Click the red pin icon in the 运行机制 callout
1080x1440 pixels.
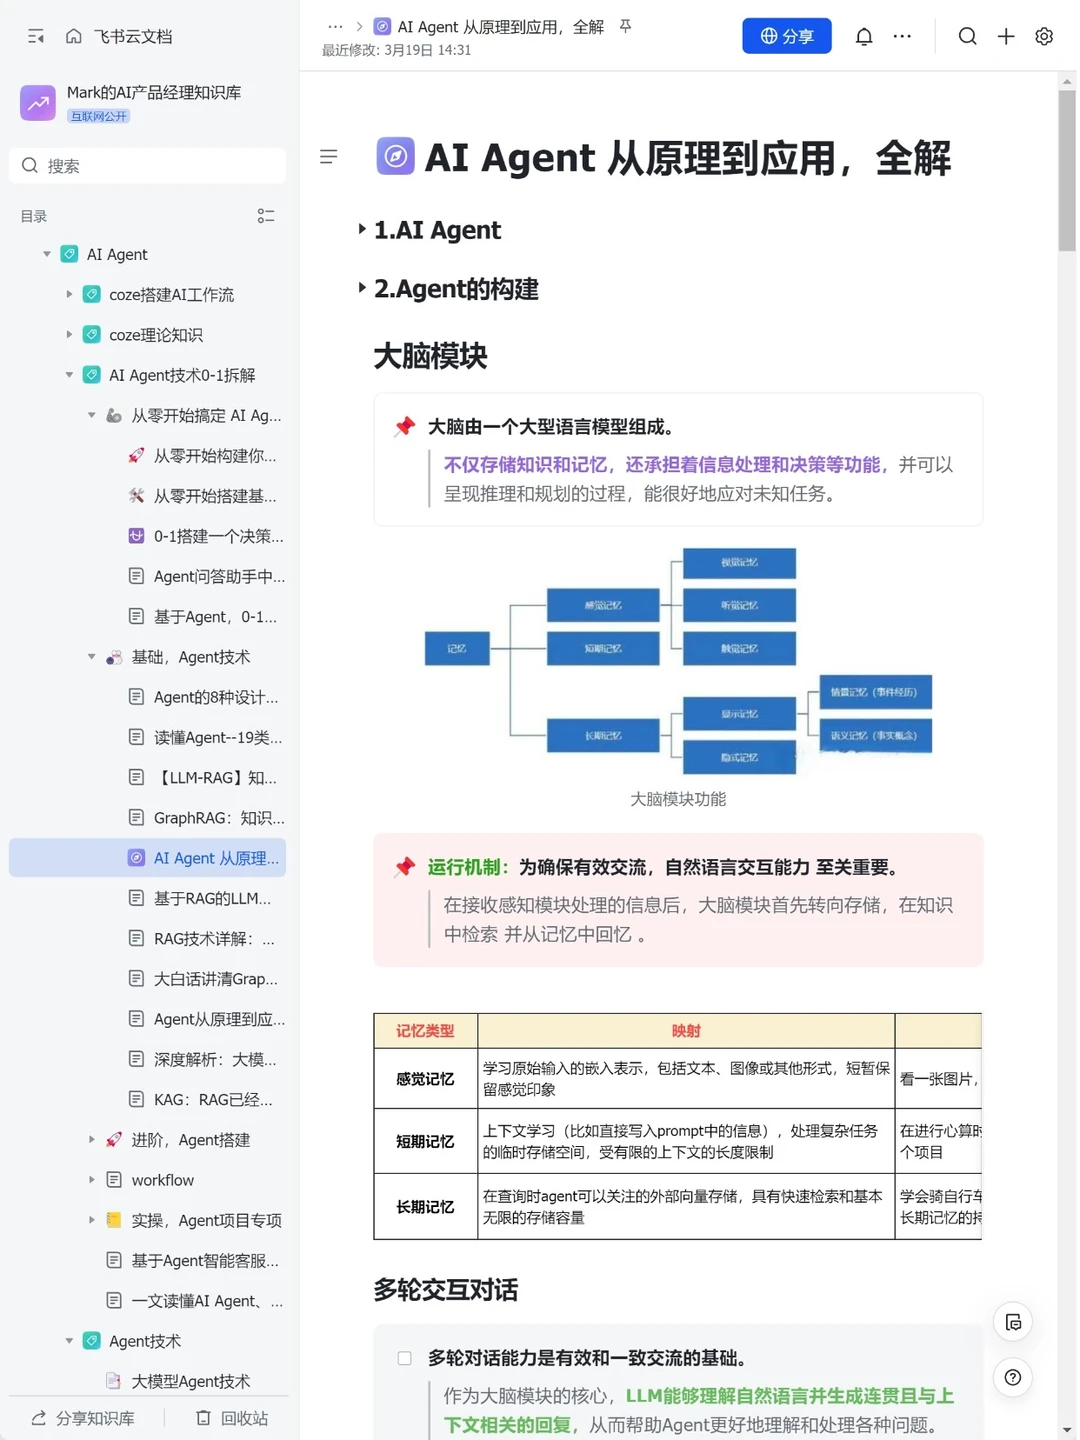(x=404, y=867)
